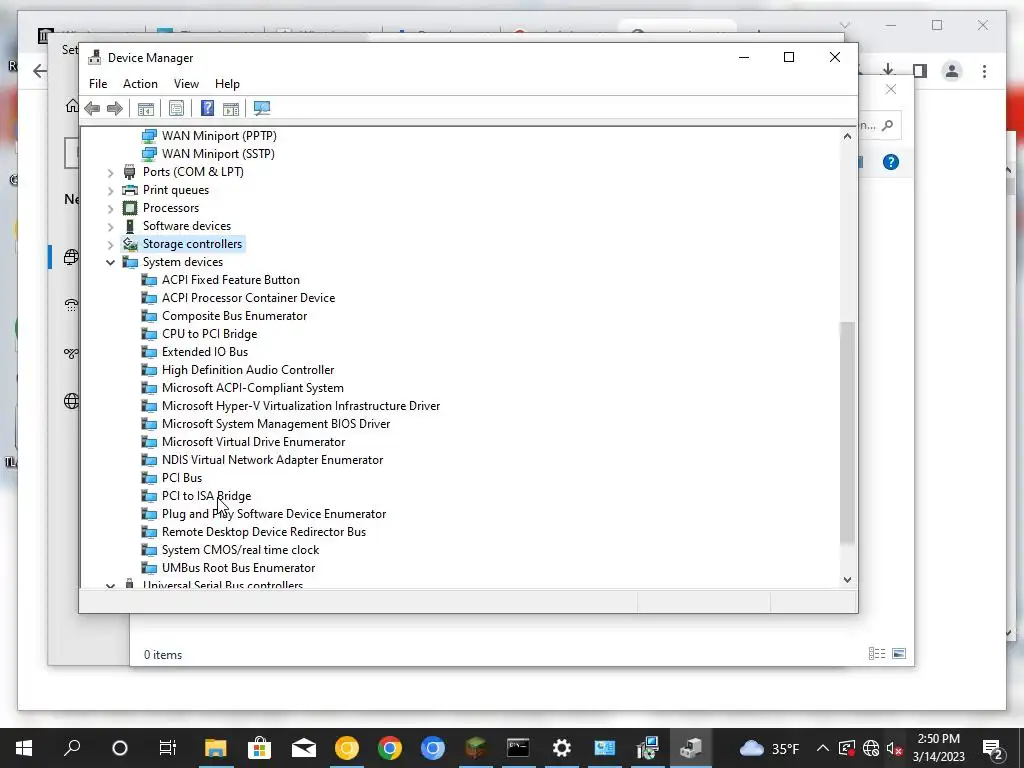Select Remote Desktop Device Redirector Bus
The width and height of the screenshot is (1024, 768).
pos(264,532)
